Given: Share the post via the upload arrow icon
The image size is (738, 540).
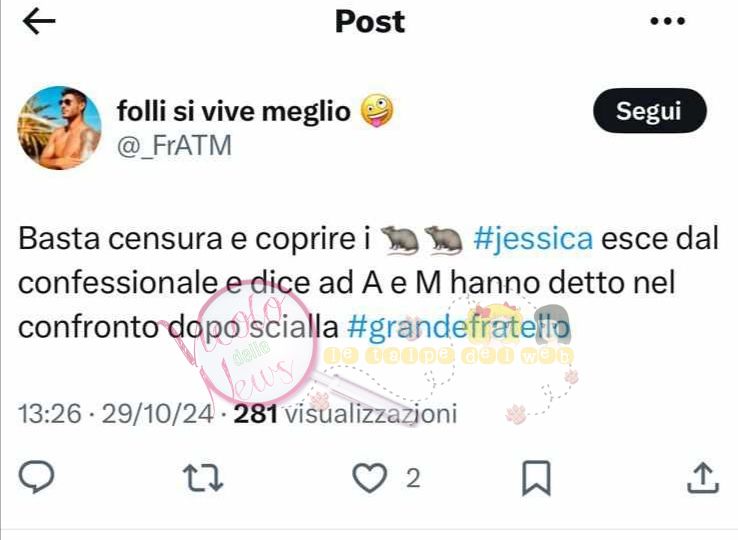Looking at the screenshot, I should 703,478.
